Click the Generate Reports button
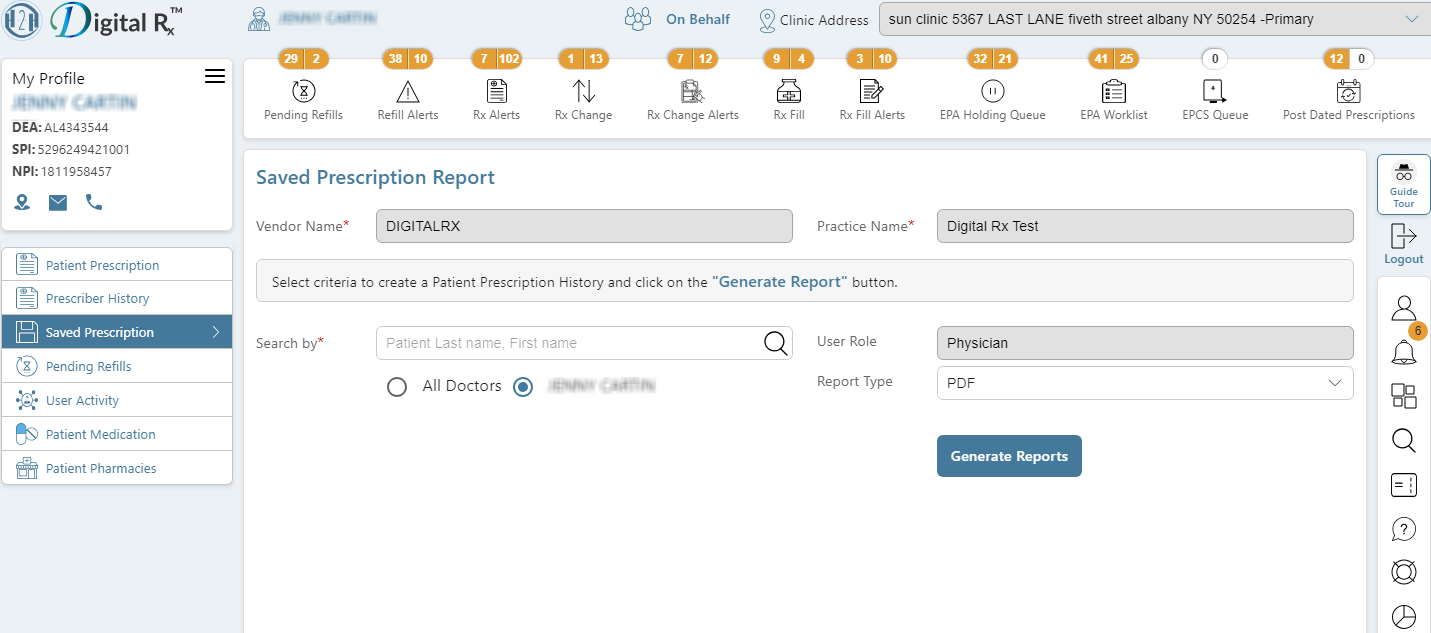1431x633 pixels. [x=1009, y=456]
